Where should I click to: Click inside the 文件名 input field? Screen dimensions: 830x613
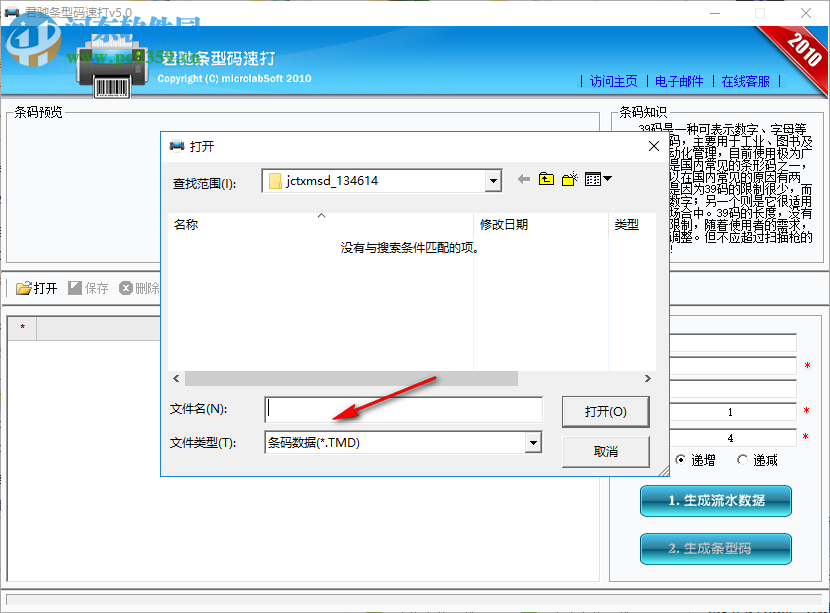click(400, 410)
